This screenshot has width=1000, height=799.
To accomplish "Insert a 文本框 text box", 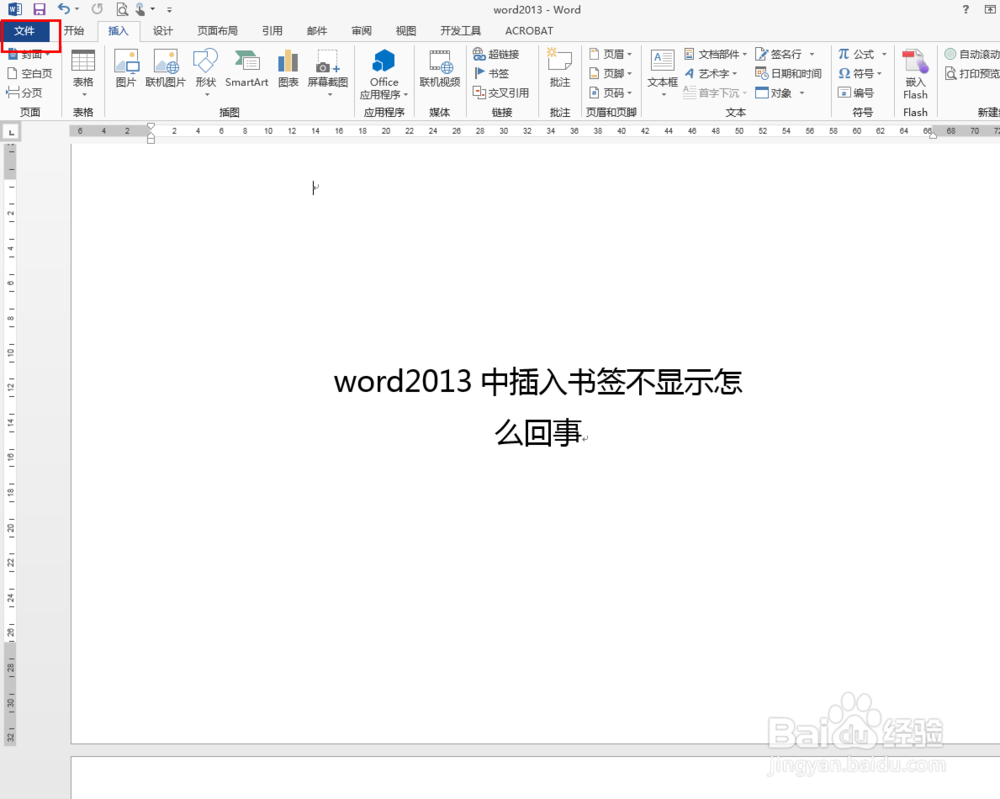I will pos(662,73).
